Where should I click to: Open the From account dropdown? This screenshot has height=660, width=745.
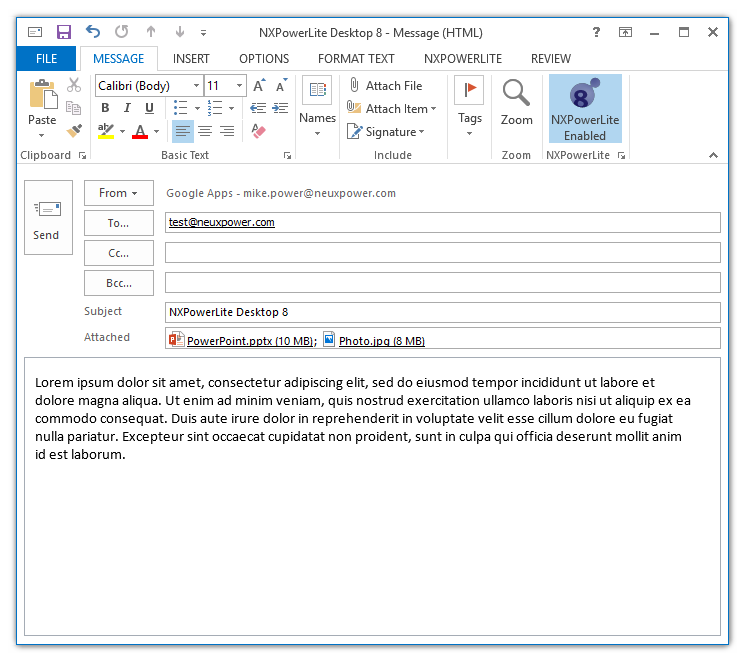pos(119,193)
